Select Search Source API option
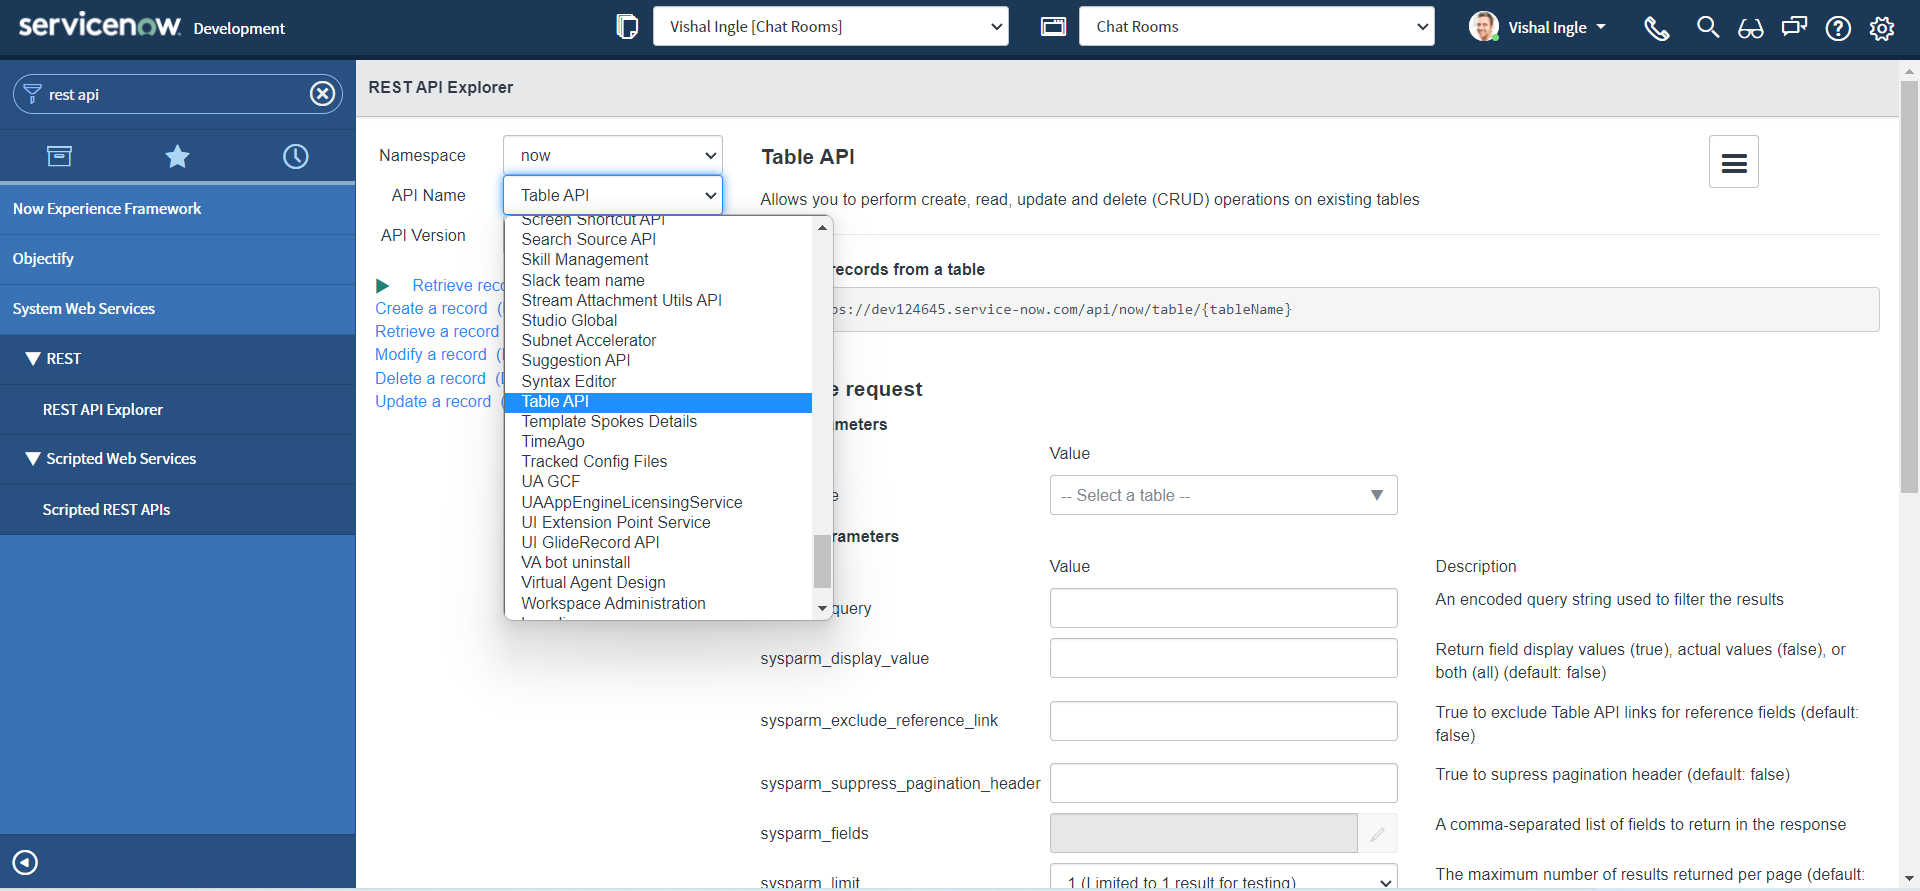Viewport: 1920px width, 891px height. (x=658, y=239)
